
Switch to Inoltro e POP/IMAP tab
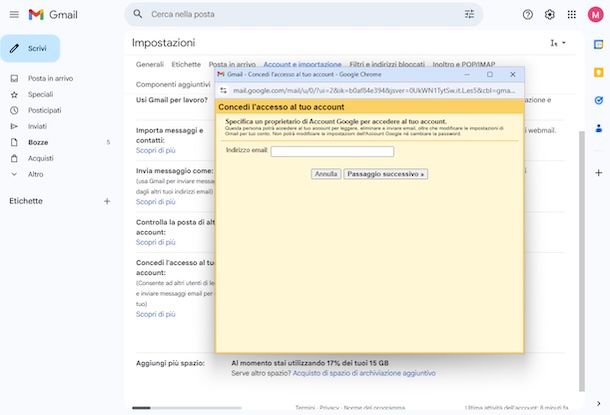464,64
